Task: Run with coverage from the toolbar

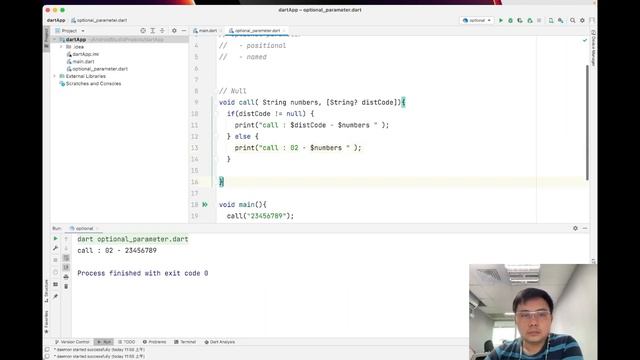Action: 520,20
